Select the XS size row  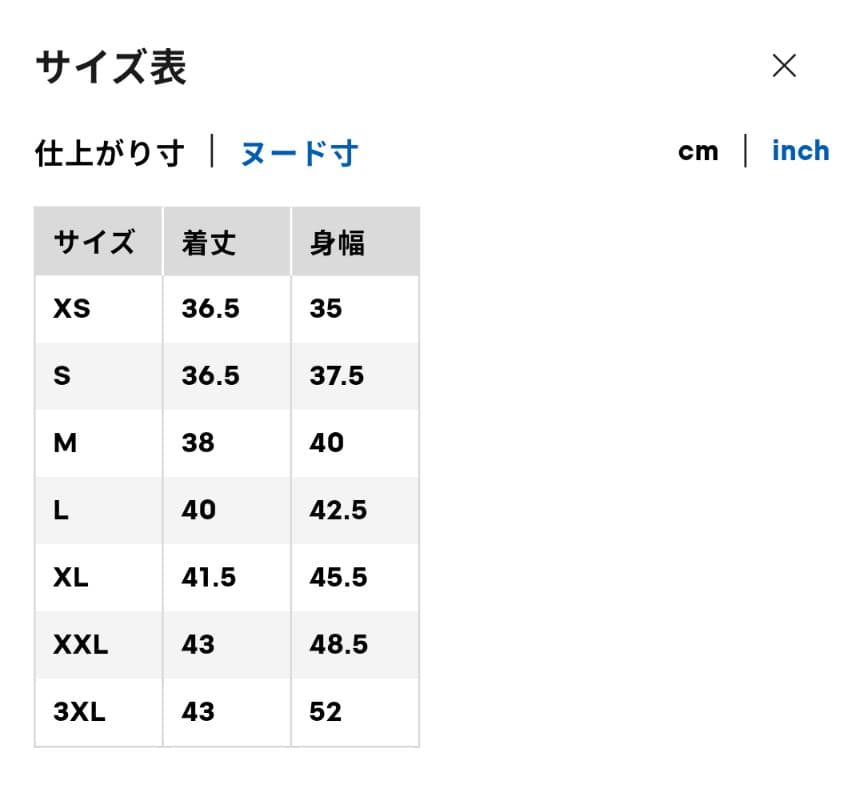click(227, 309)
